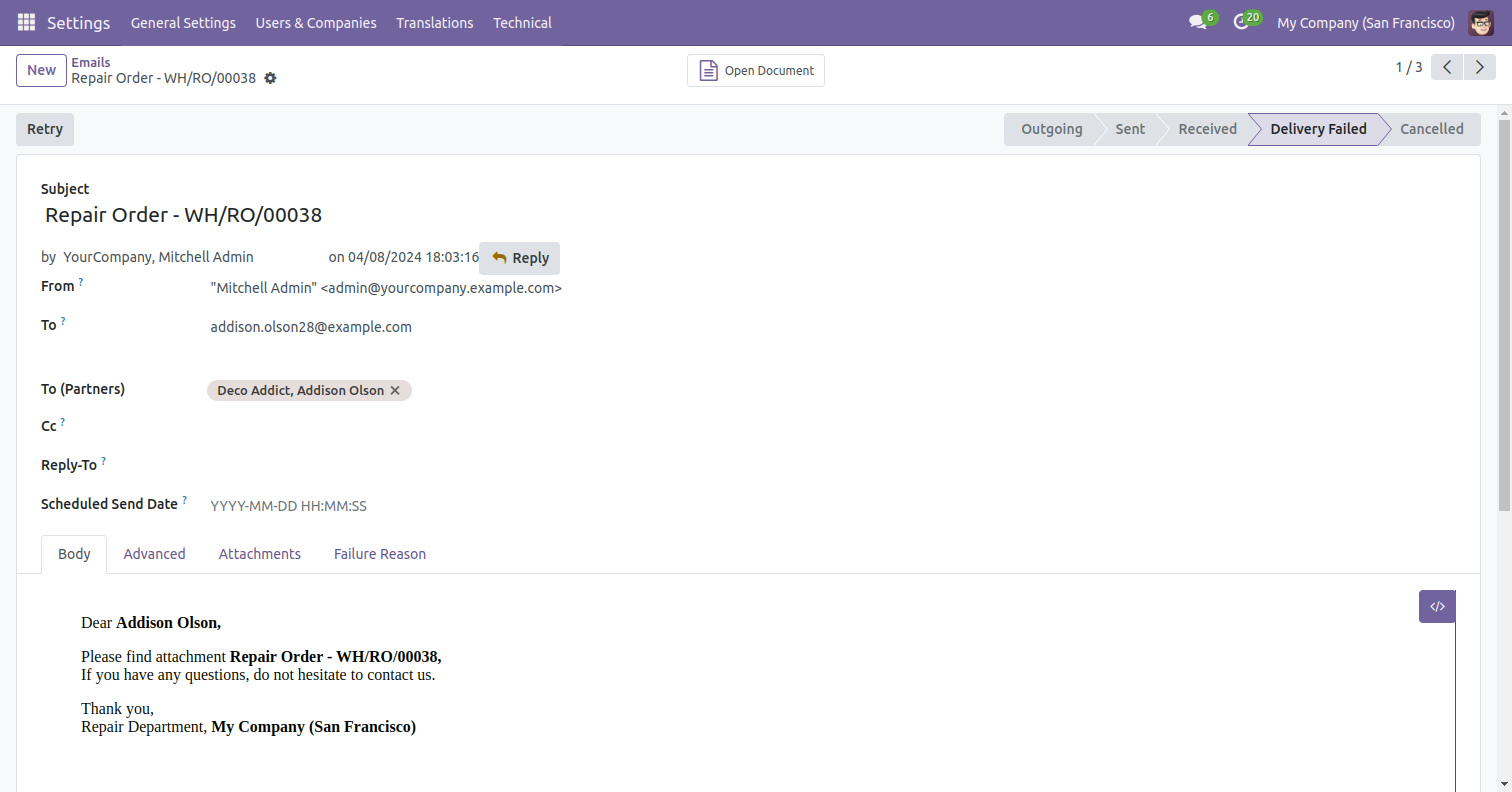Select the Delivery Failed status
Viewport: 1512px width, 792px height.
tap(1318, 129)
